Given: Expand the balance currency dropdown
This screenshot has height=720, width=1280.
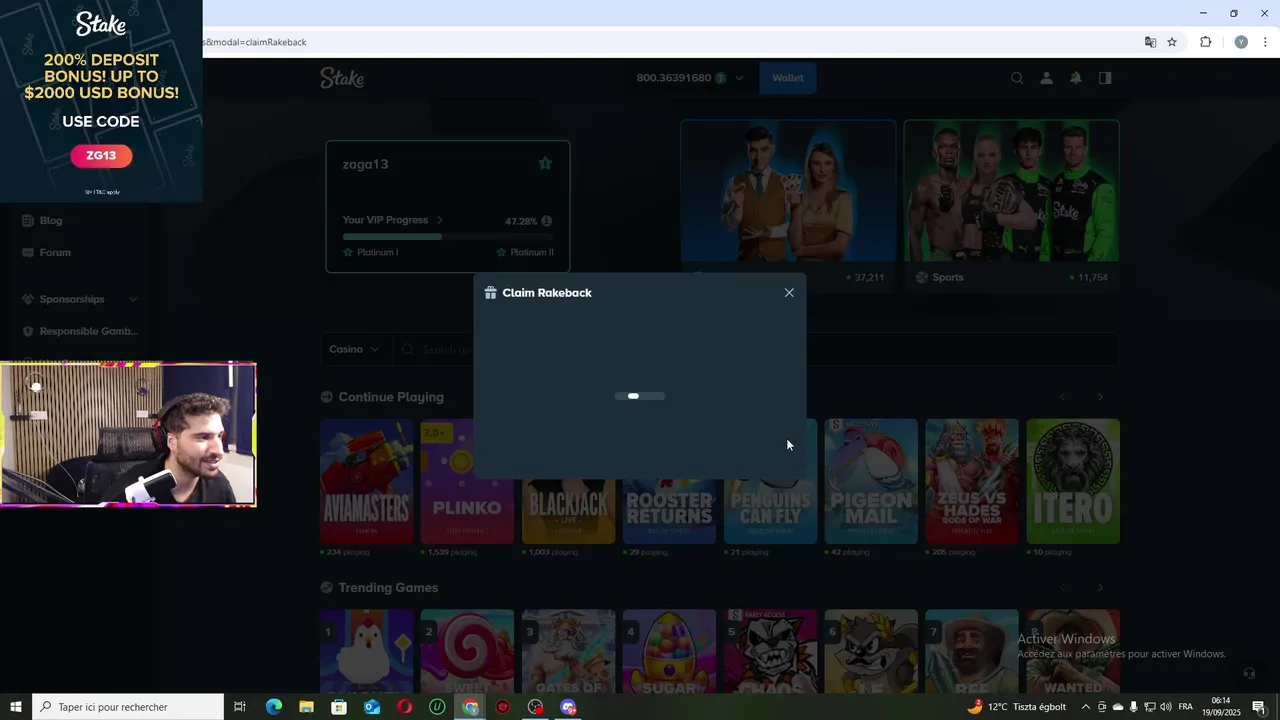Looking at the screenshot, I should tap(739, 78).
